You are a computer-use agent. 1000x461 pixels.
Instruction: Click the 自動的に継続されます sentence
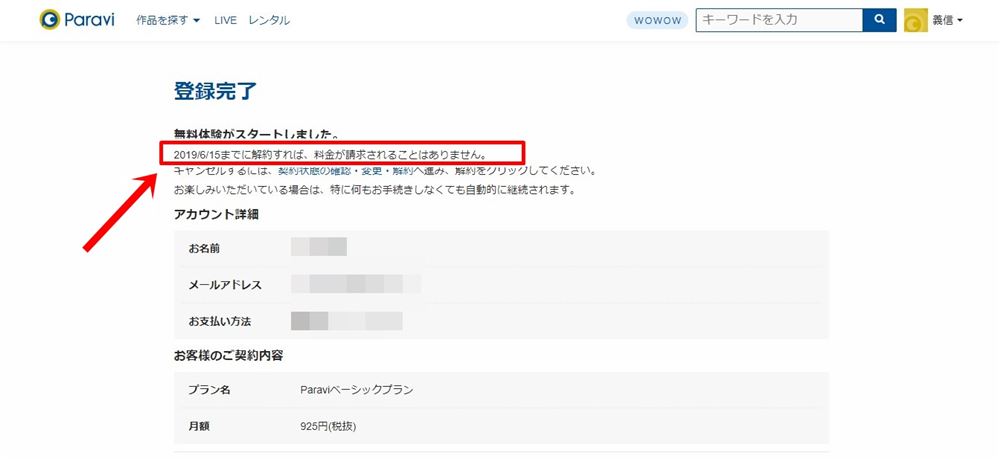[x=374, y=190]
